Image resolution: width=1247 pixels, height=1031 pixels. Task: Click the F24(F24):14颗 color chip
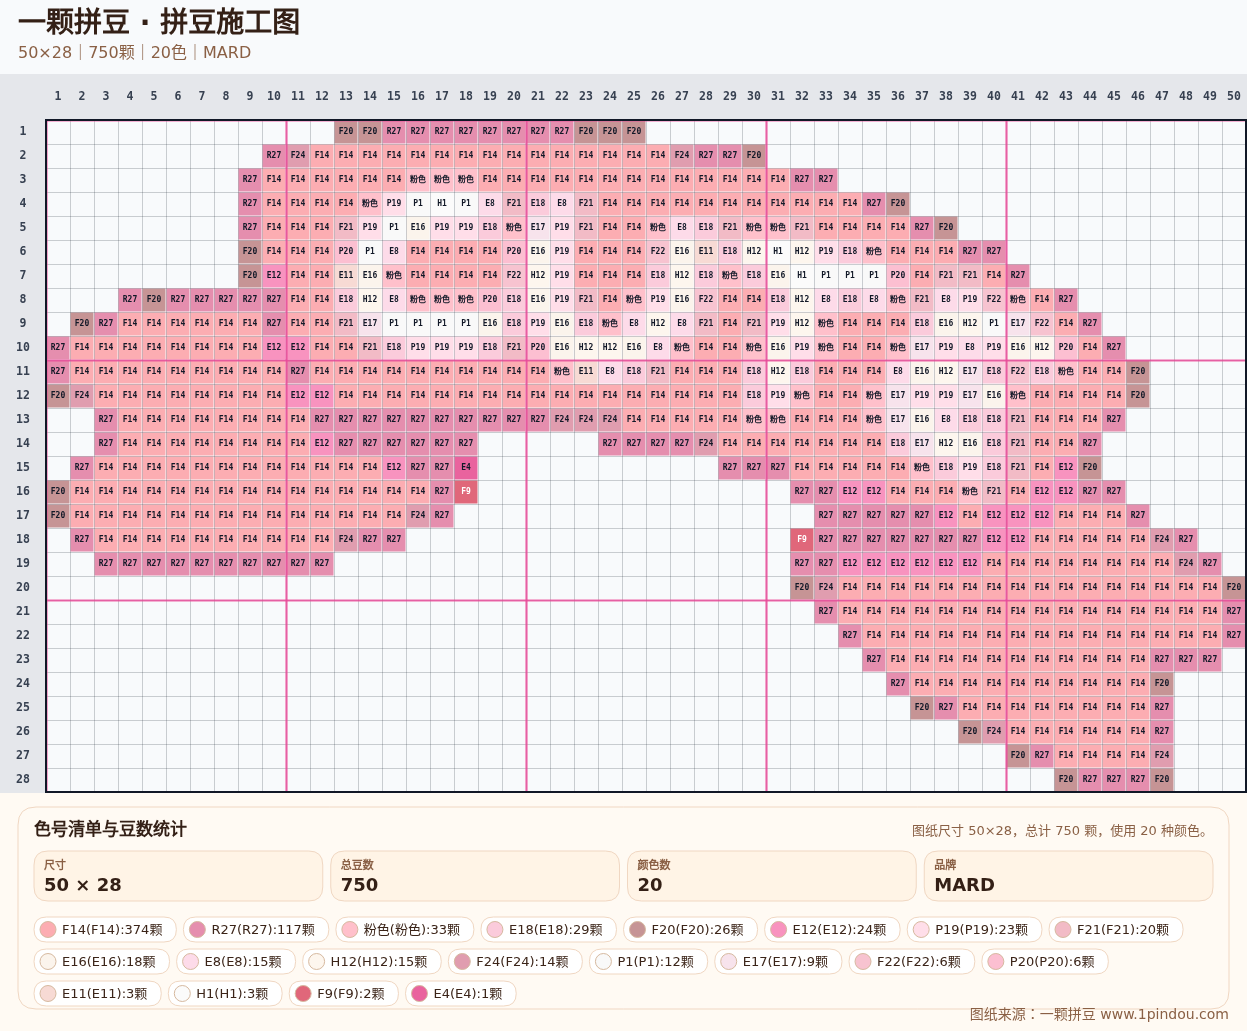(x=515, y=962)
